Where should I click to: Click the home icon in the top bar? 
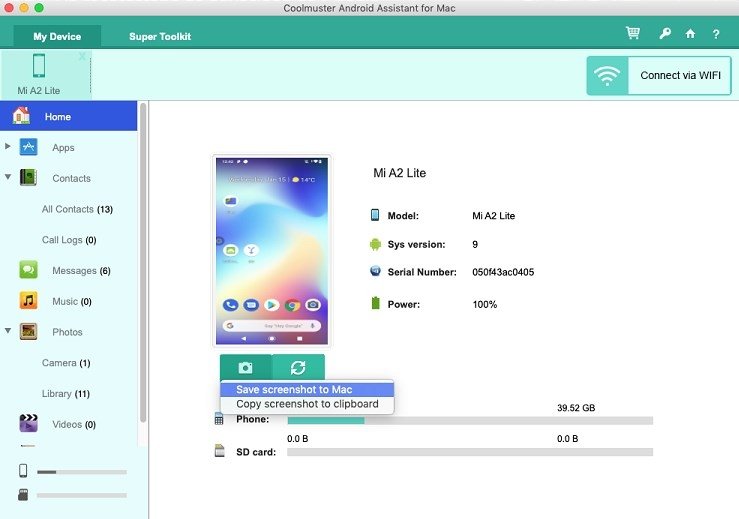[x=690, y=33]
